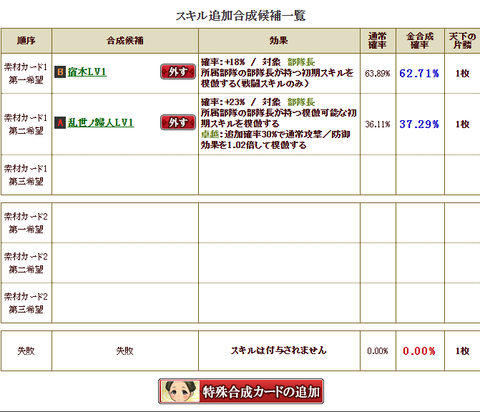Click the 順序 column header
Image resolution: width=480 pixels, height=412 pixels.
pyautogui.click(x=26, y=41)
